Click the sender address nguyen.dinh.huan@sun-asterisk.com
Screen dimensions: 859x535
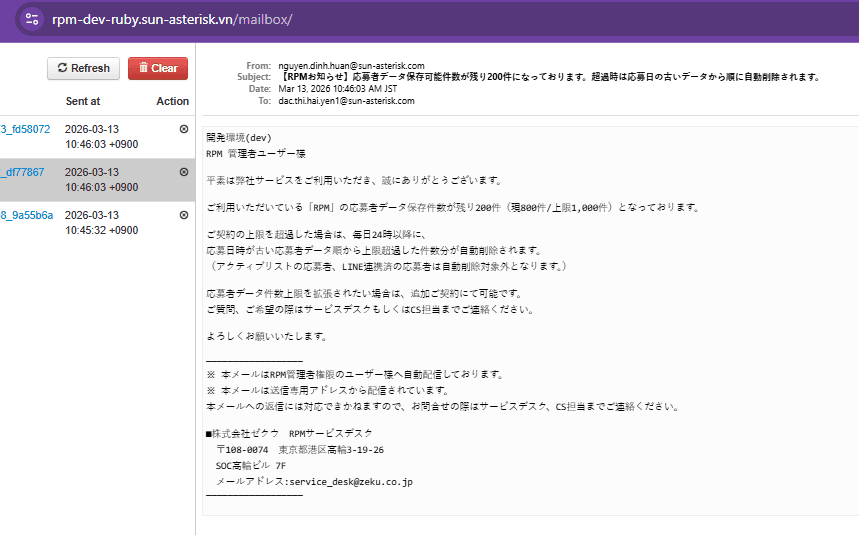coord(350,66)
